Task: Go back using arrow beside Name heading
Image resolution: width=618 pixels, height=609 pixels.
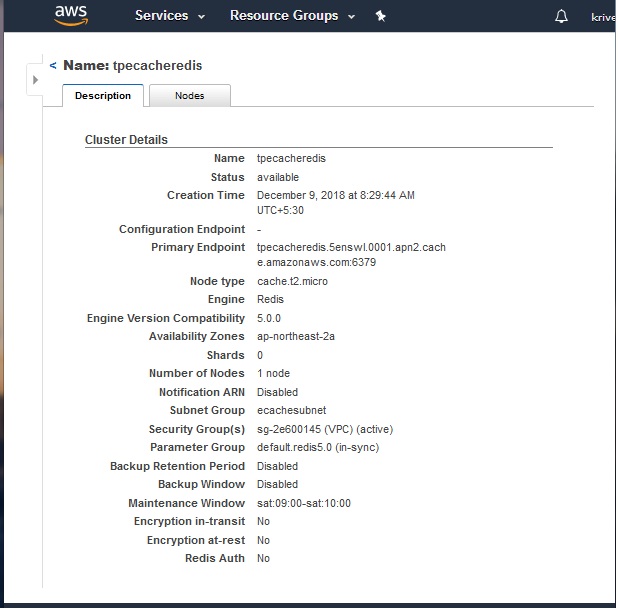Action: (53, 65)
